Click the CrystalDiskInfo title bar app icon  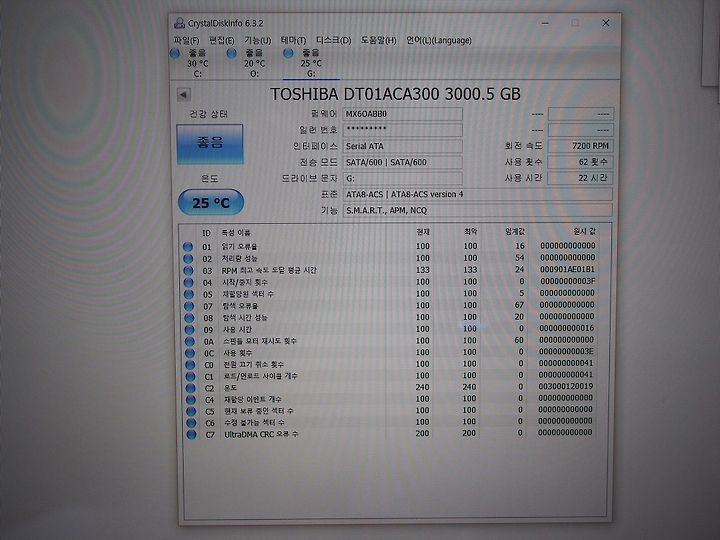click(x=179, y=23)
